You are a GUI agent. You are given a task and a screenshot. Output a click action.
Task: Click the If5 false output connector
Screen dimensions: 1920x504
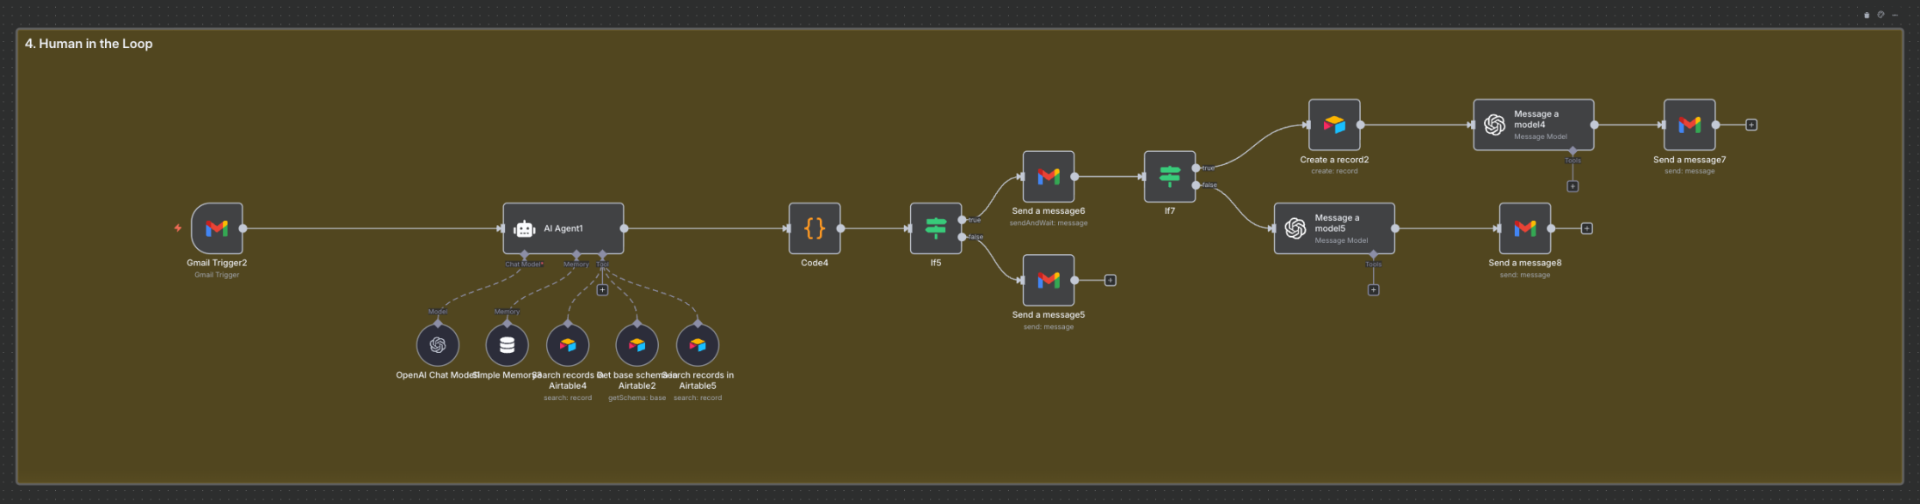(962, 237)
